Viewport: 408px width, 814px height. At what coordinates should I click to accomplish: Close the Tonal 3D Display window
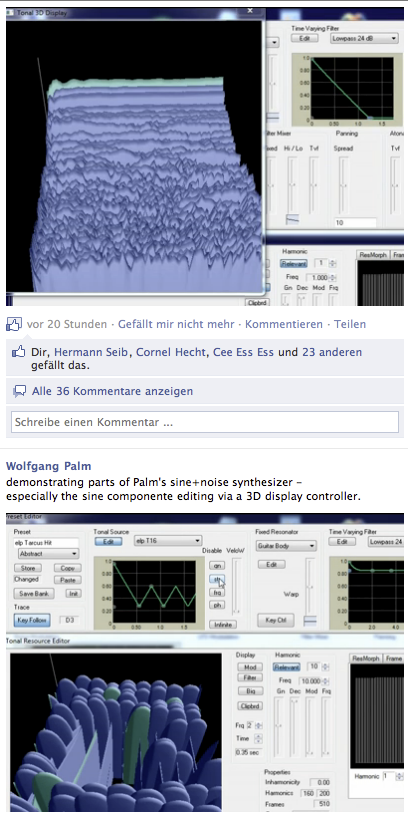point(250,10)
